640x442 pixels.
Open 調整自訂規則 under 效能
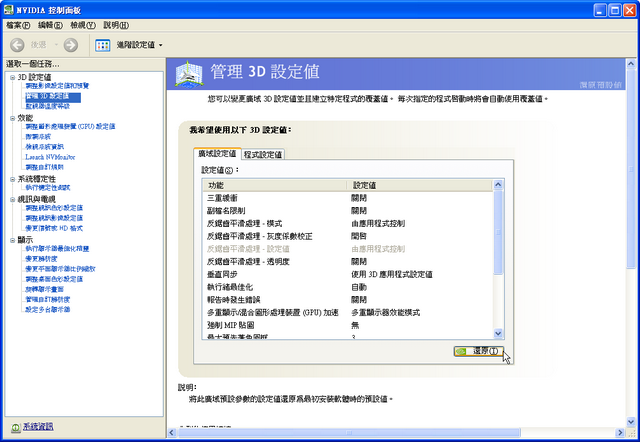(x=44, y=167)
